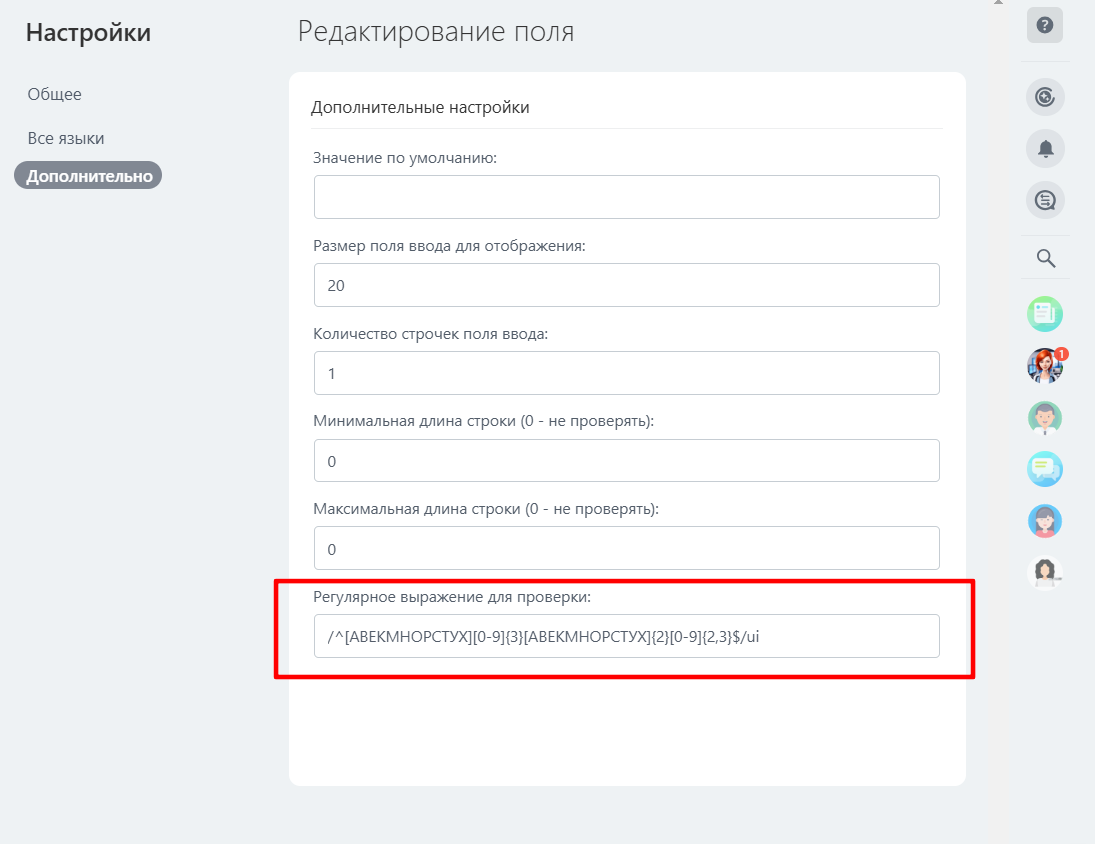Select the Дополнительно tab
The width and height of the screenshot is (1095, 844).
pos(87,174)
